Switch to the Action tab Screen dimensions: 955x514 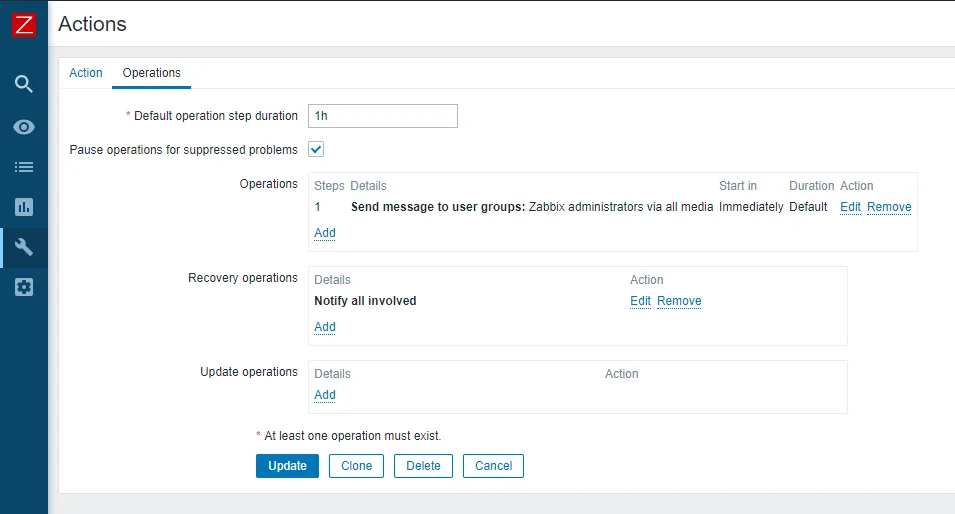pos(86,73)
